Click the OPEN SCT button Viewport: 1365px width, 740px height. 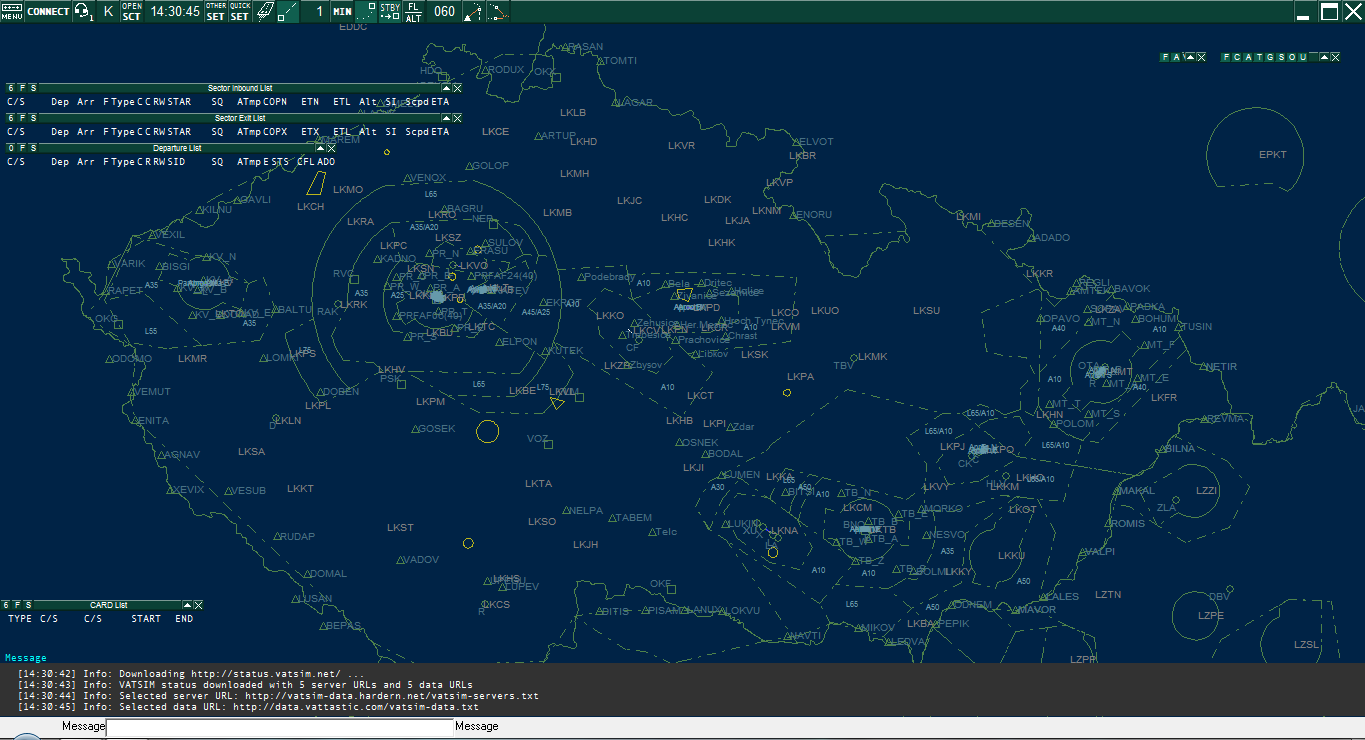coord(132,11)
